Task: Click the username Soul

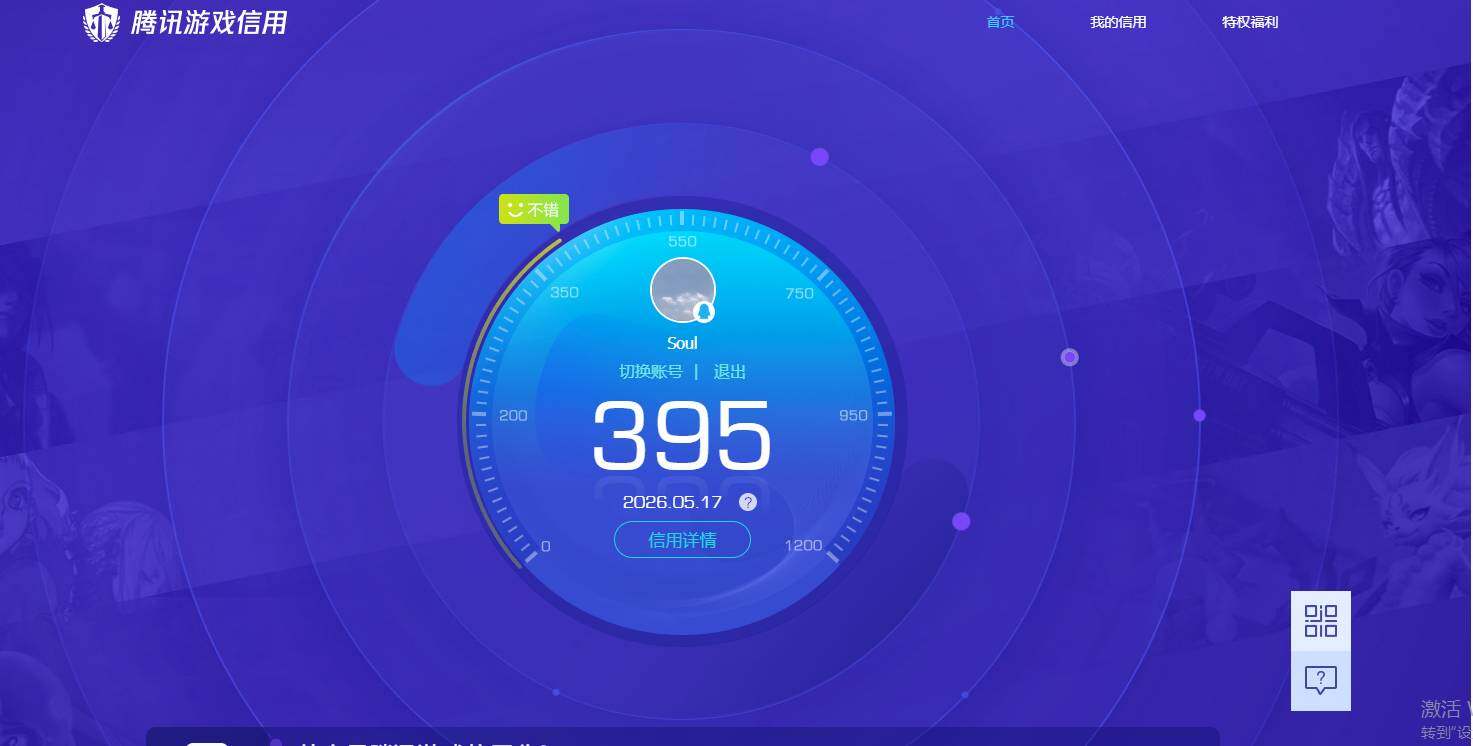Action: (682, 343)
